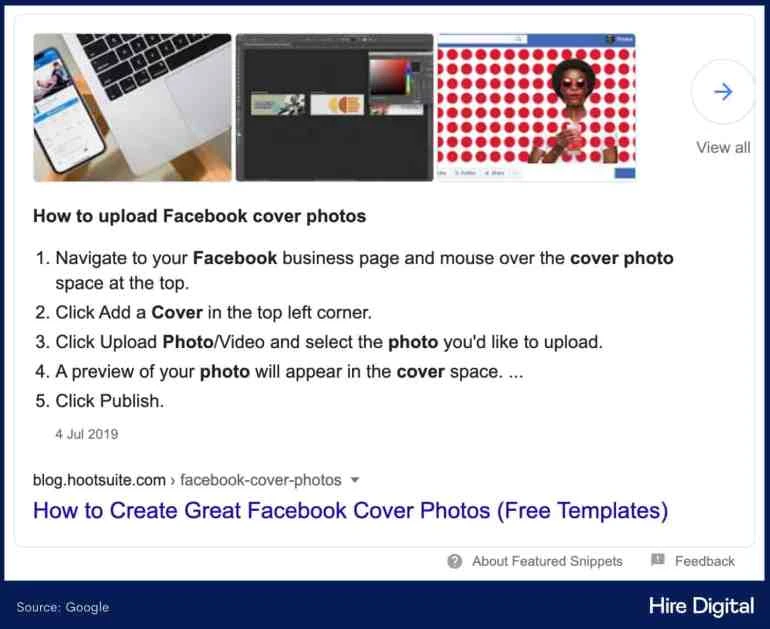
Task: Click the "View all" text label
Action: [x=723, y=147]
